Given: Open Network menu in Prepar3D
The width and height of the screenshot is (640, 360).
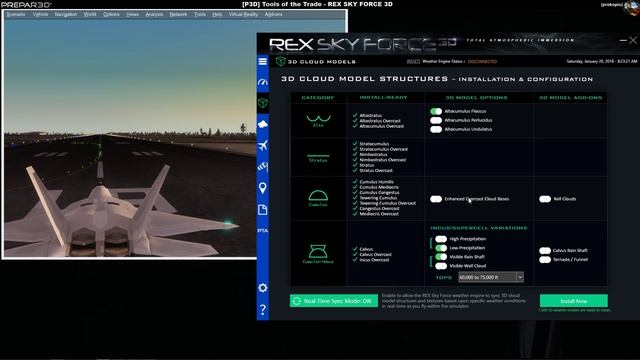Looking at the screenshot, I should coord(178,14).
